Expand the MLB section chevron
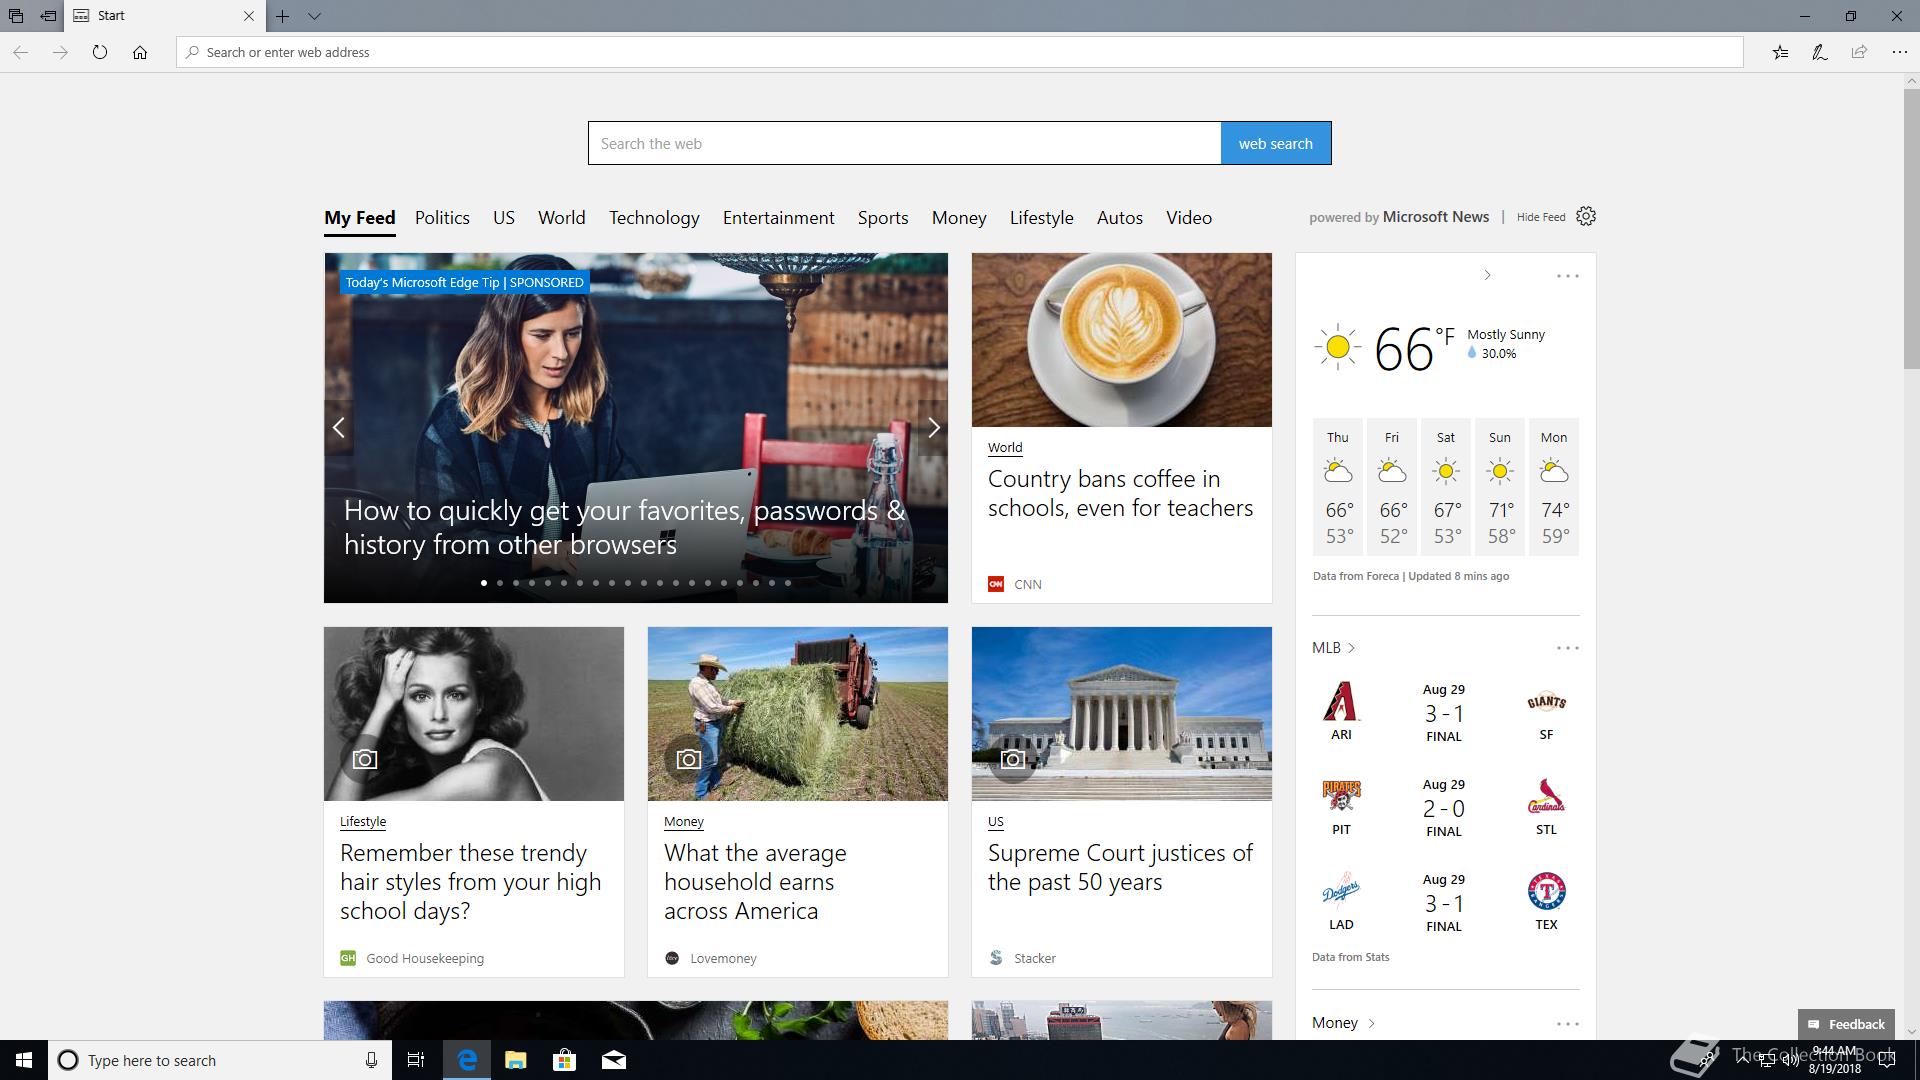 [1351, 648]
